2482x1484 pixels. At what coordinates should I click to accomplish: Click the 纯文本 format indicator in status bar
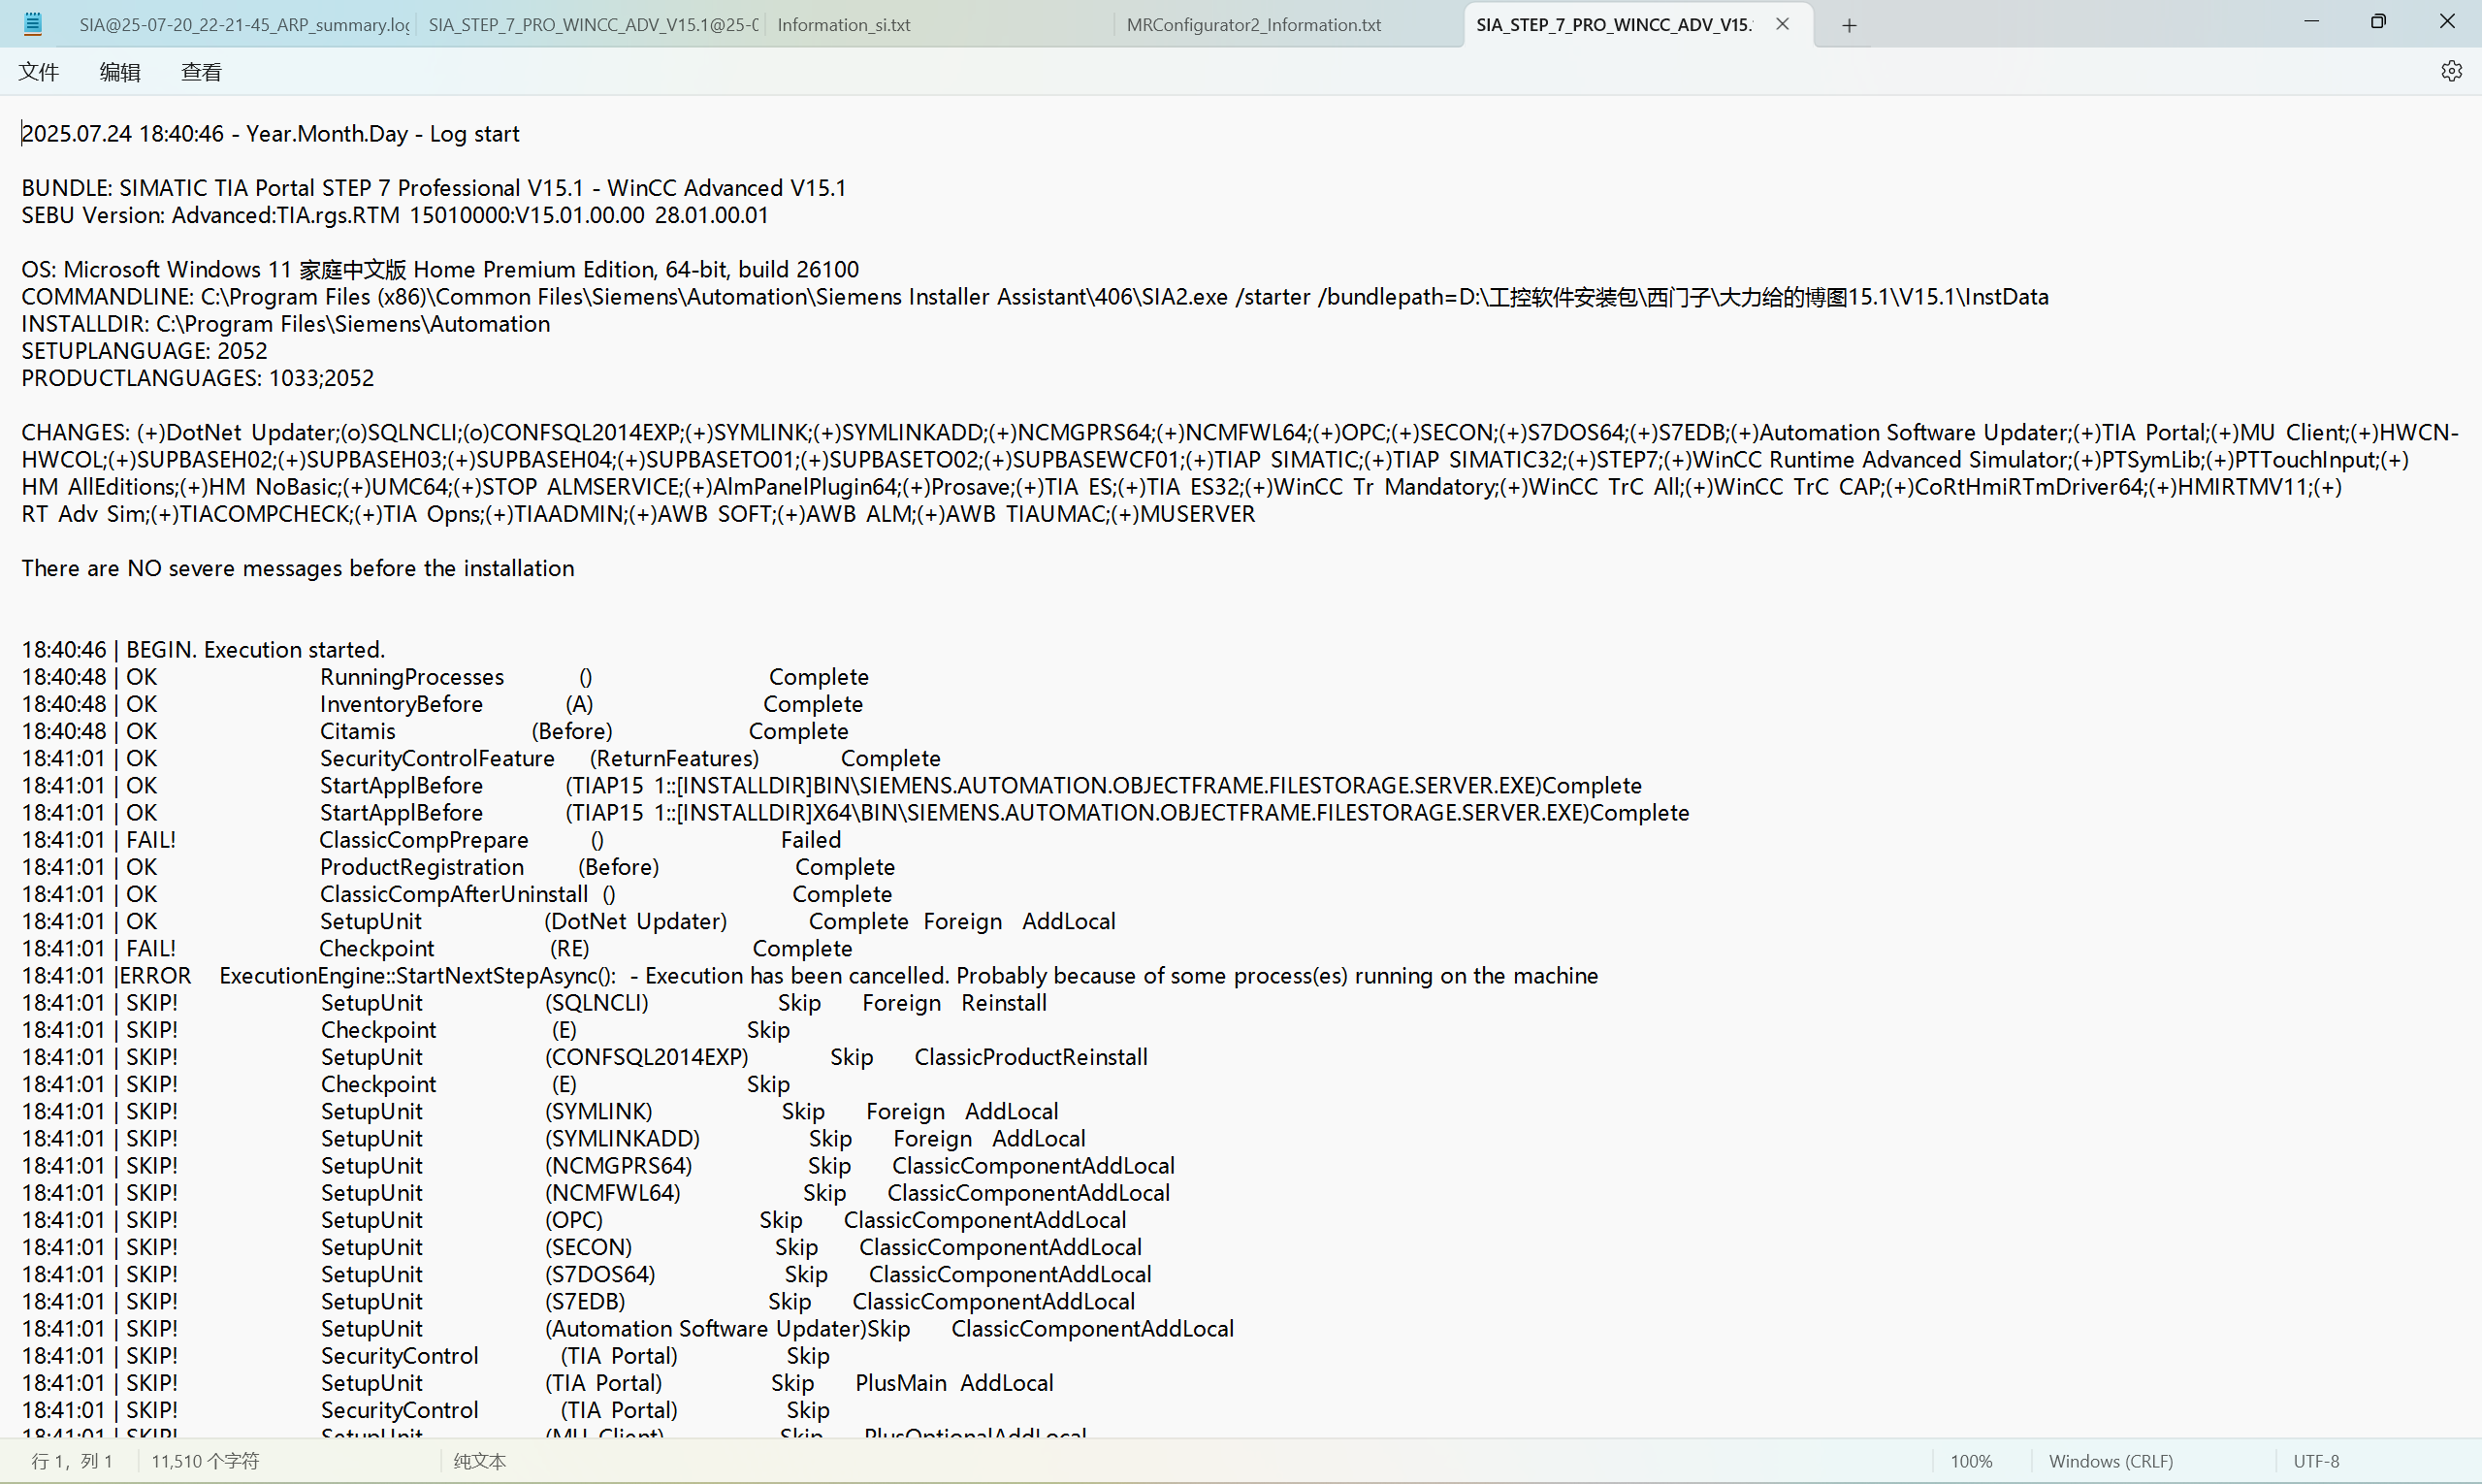click(x=479, y=1461)
